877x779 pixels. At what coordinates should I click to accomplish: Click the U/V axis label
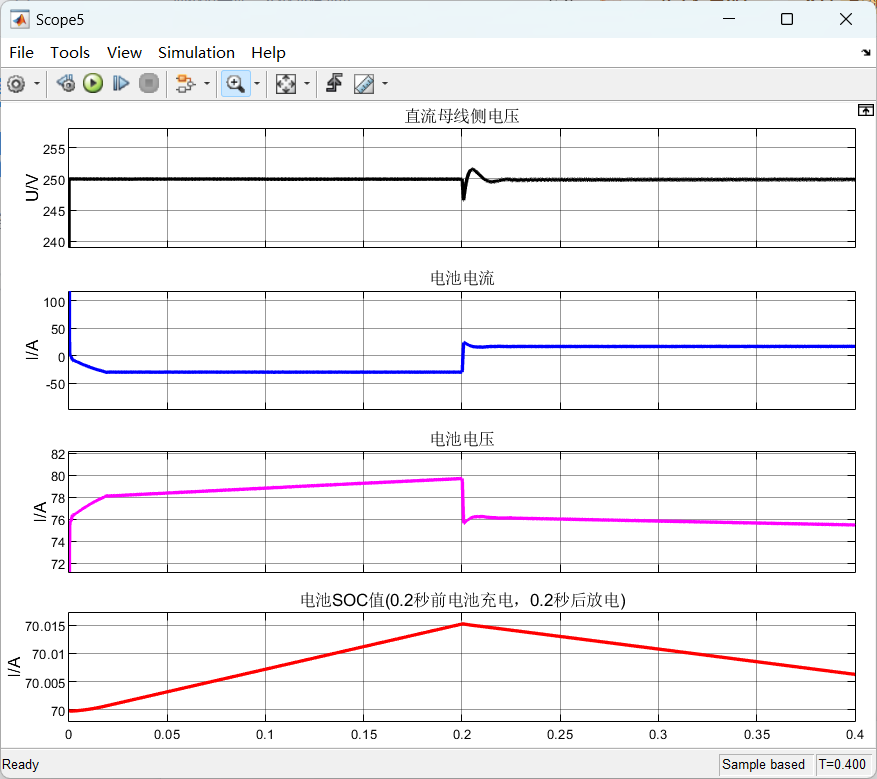click(x=32, y=187)
